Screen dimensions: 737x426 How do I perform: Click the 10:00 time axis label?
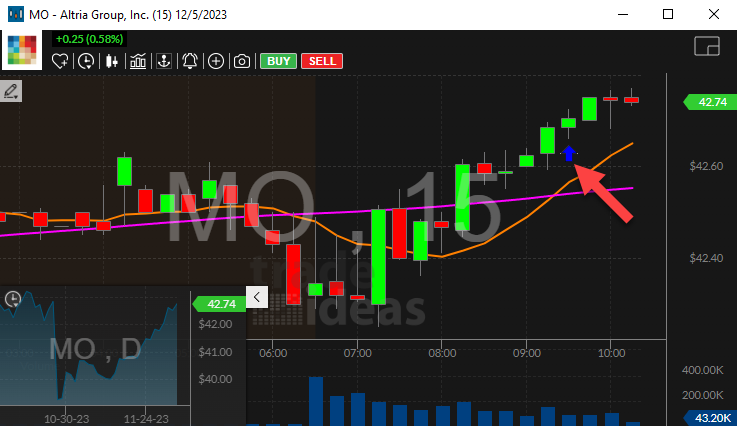[611, 353]
